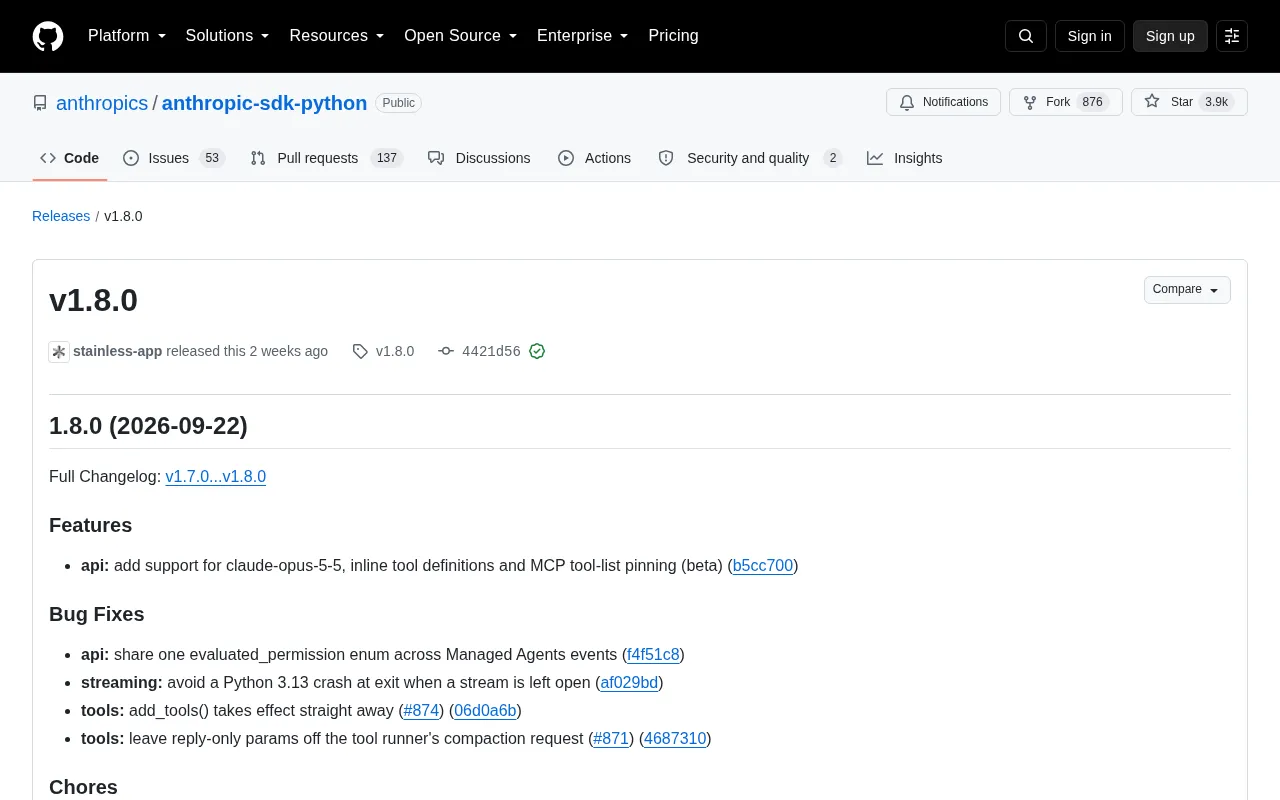Open the Compare dropdown
The height and width of the screenshot is (800, 1280).
point(1187,290)
